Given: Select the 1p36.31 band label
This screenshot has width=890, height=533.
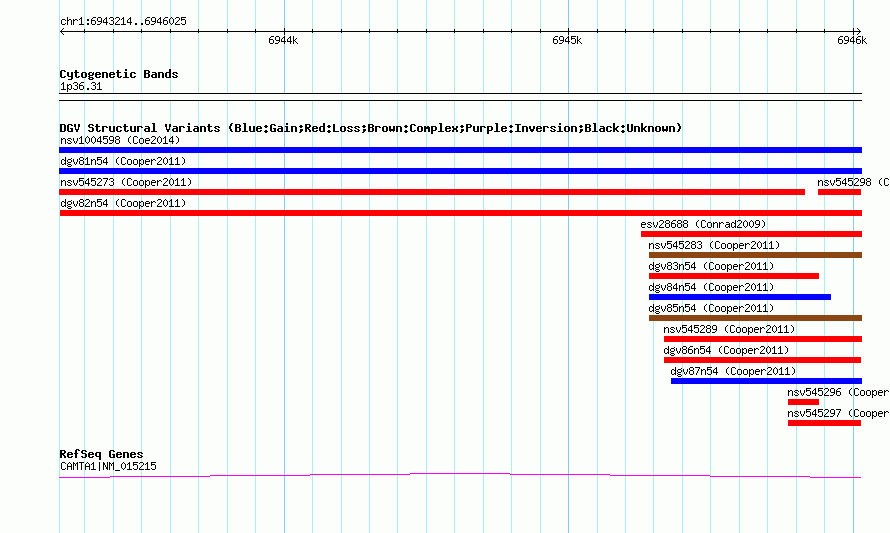Looking at the screenshot, I should pyautogui.click(x=81, y=87).
